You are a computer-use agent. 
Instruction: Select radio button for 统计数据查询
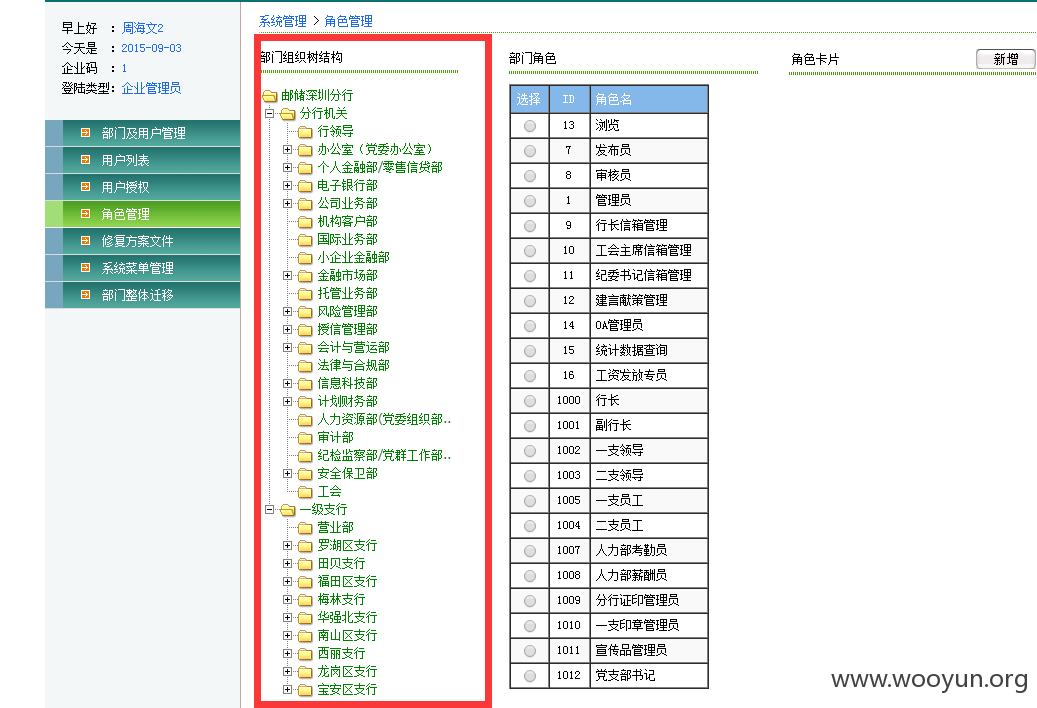coord(530,351)
